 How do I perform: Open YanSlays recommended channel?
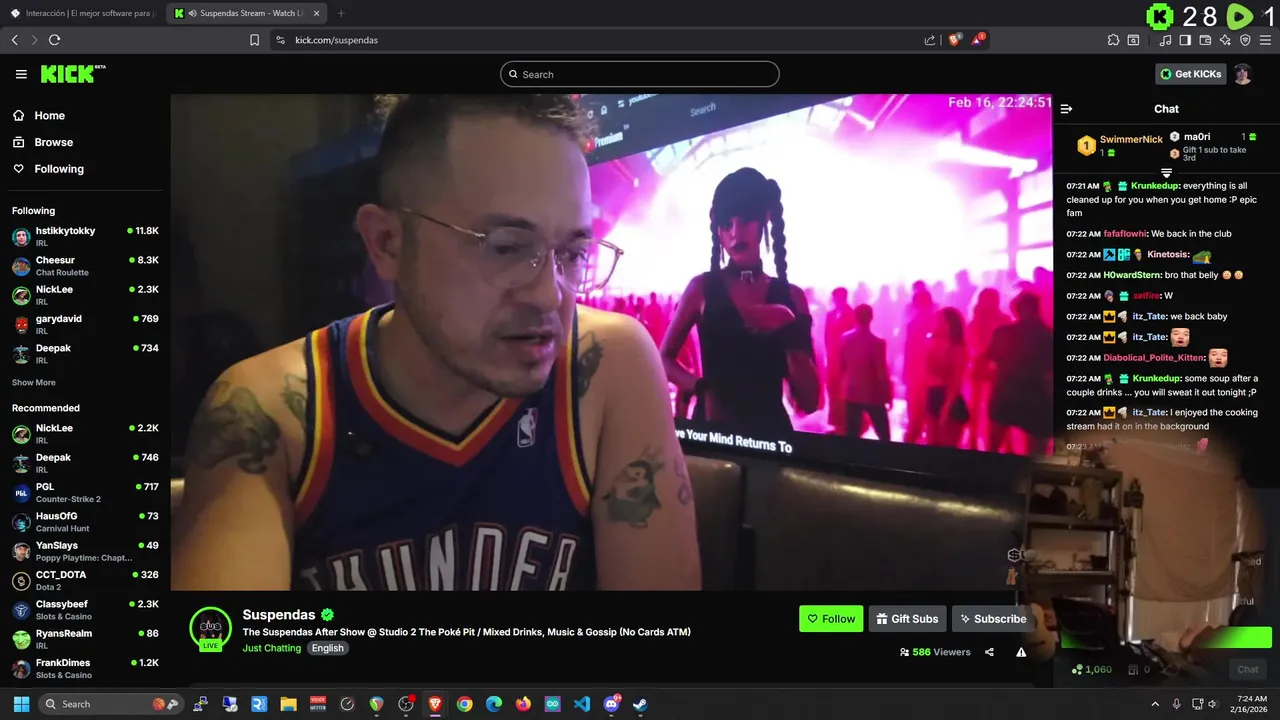(x=85, y=551)
